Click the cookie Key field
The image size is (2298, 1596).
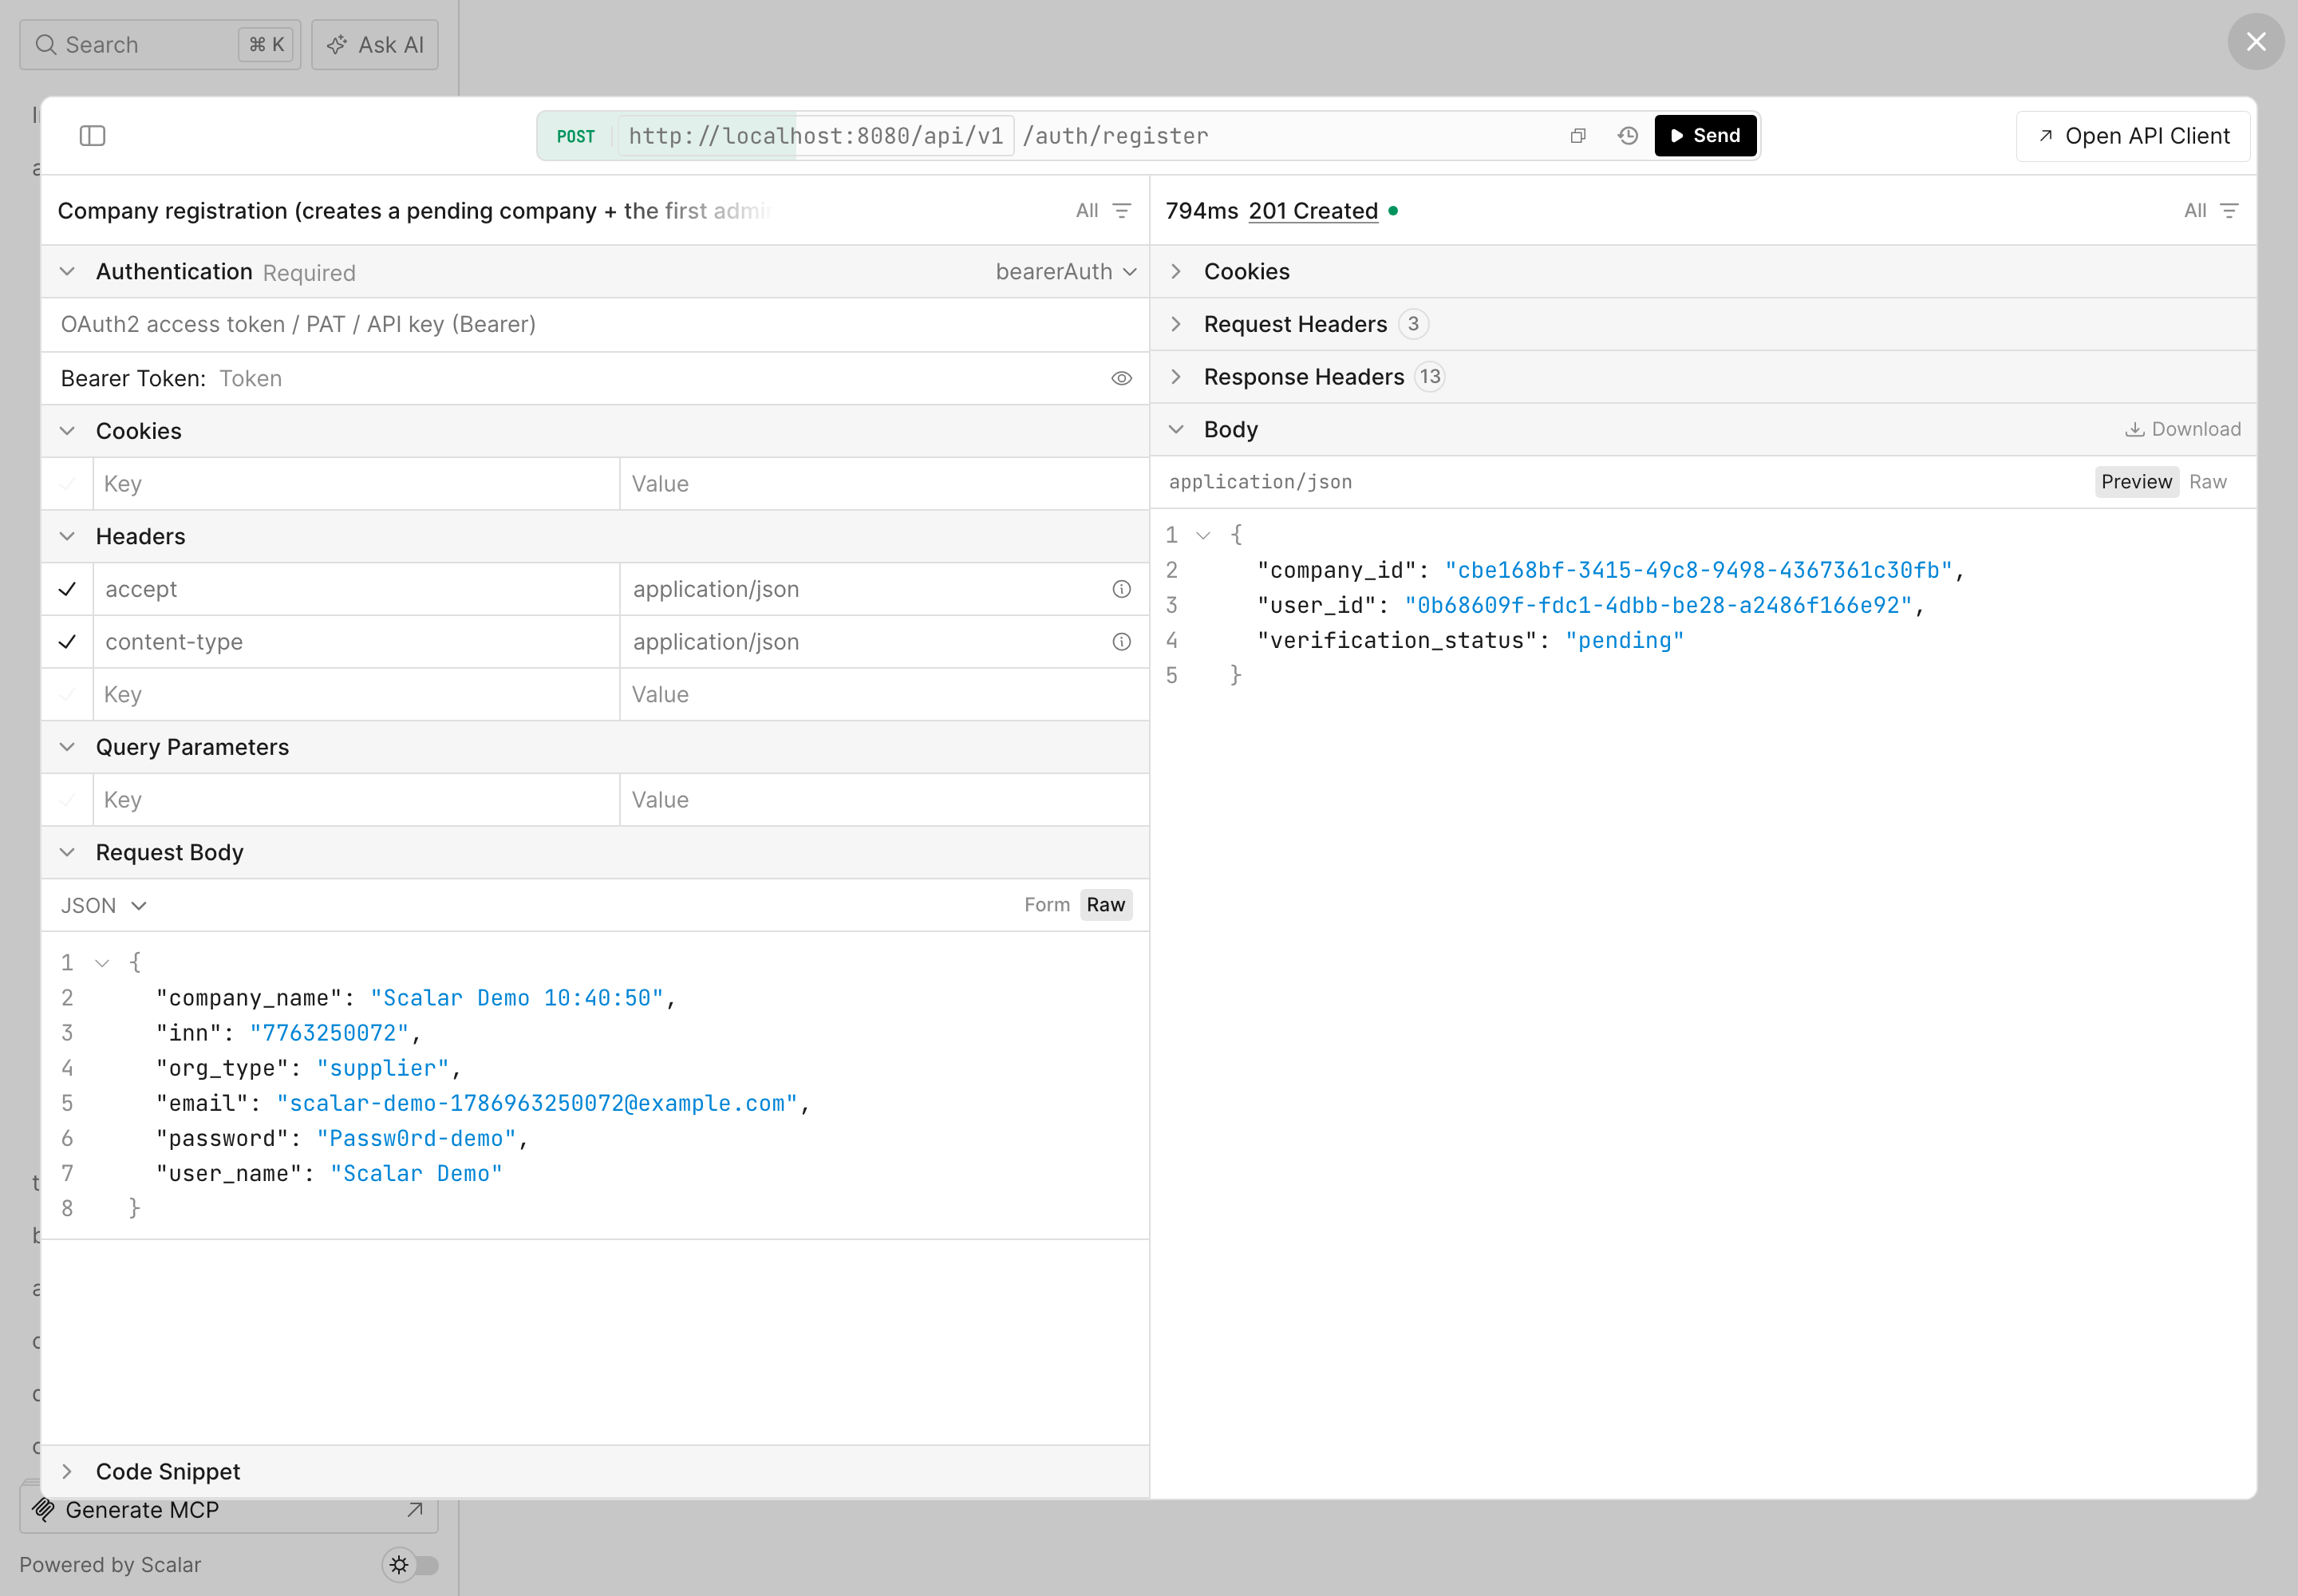[356, 484]
